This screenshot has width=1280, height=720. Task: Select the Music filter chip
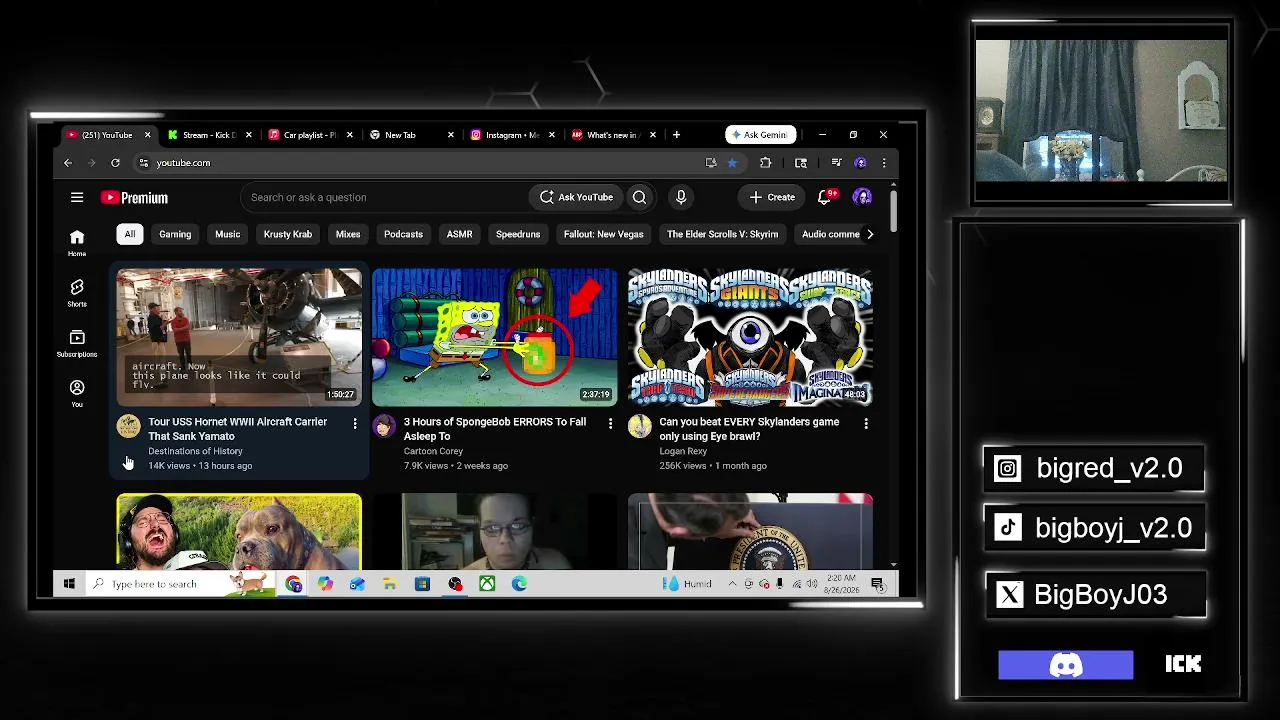click(228, 234)
